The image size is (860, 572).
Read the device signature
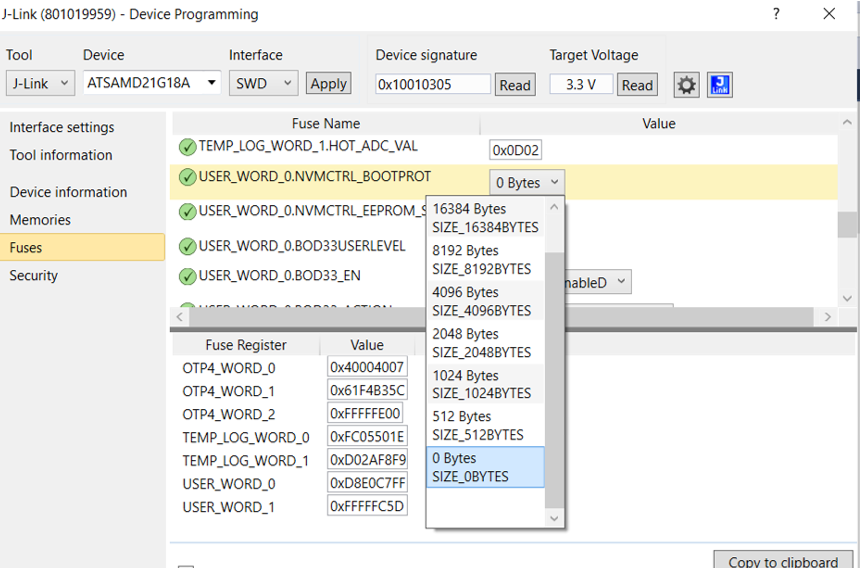click(x=515, y=85)
